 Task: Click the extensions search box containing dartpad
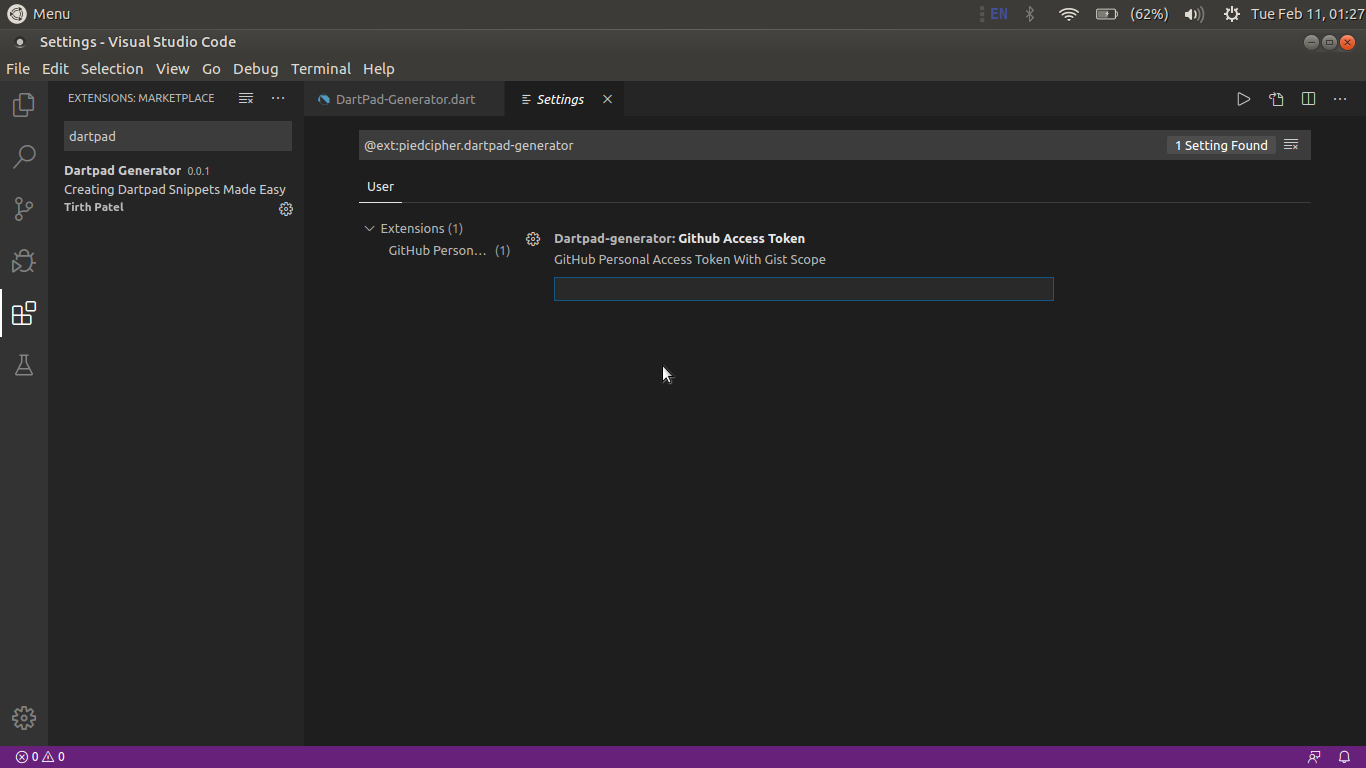(178, 136)
